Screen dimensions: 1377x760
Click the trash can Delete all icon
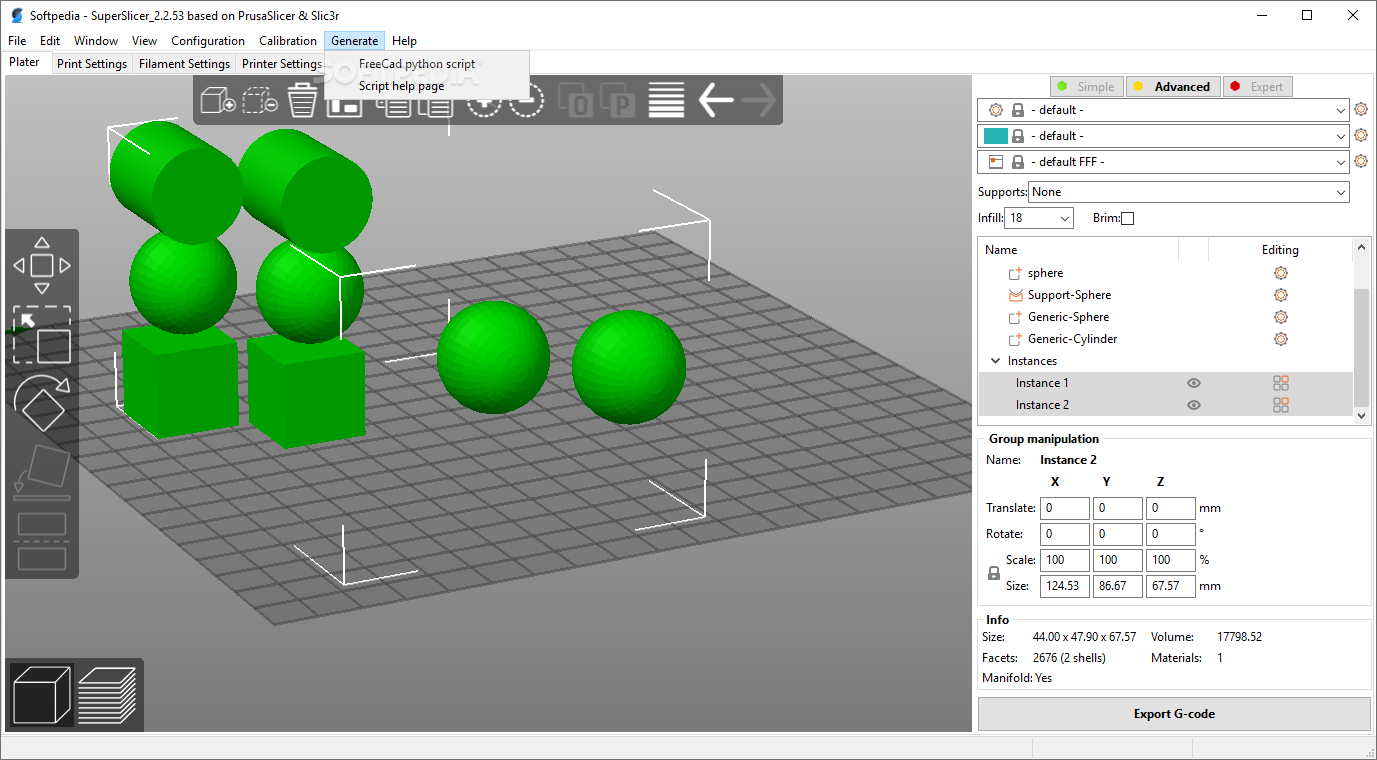(302, 100)
